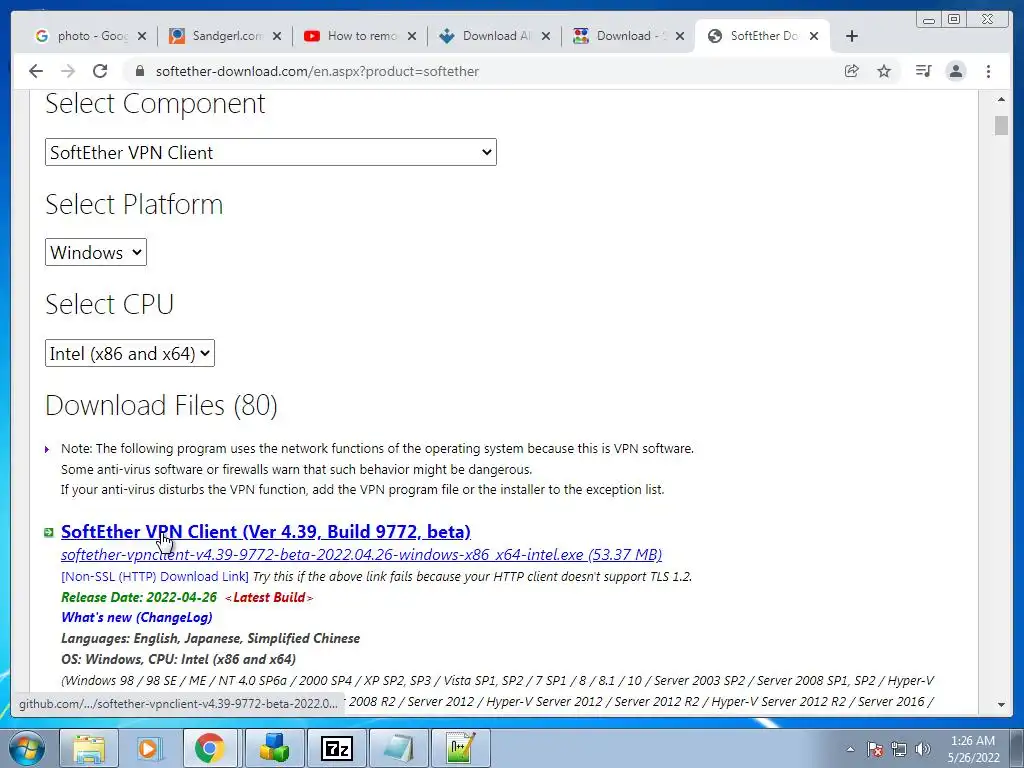Click the page scrollbar down arrow
The image size is (1024, 768).
pyautogui.click(x=1001, y=705)
